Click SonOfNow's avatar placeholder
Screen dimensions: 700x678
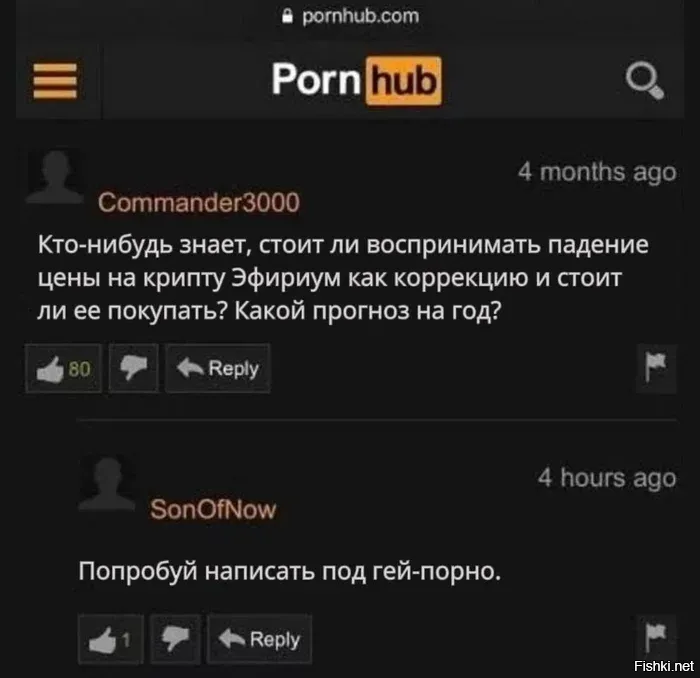coord(107,483)
